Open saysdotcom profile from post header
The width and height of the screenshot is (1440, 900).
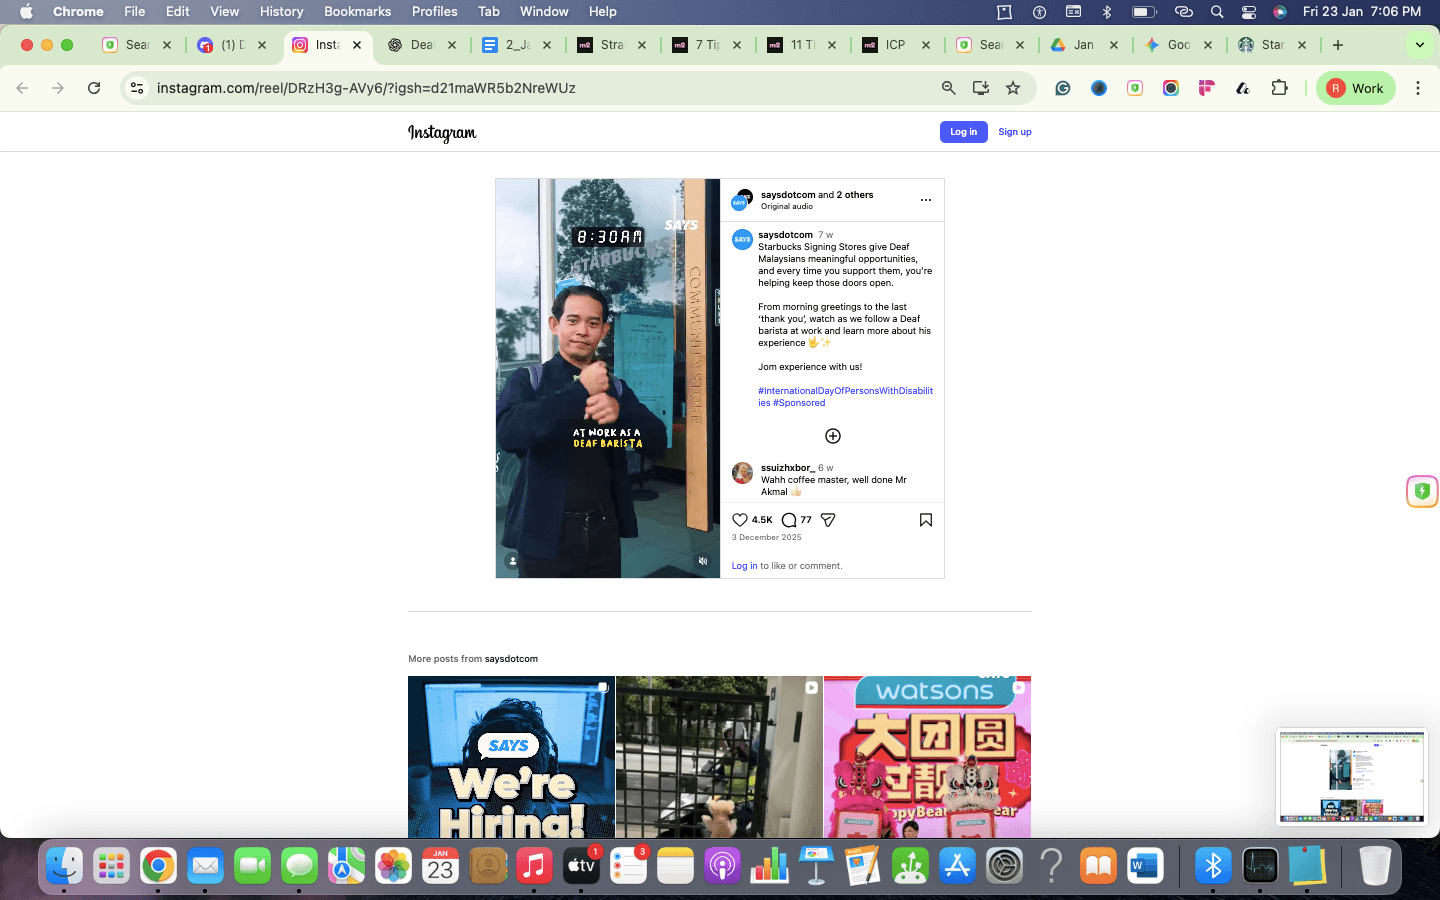point(788,195)
